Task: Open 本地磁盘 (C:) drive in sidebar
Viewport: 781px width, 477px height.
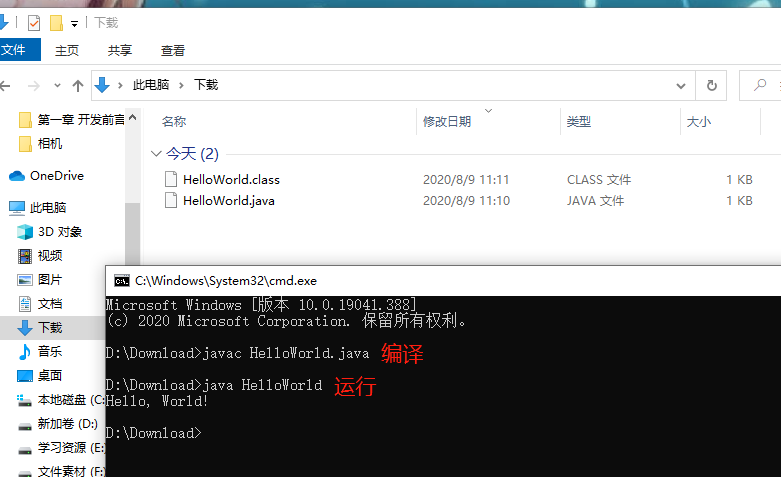Action: coord(61,399)
